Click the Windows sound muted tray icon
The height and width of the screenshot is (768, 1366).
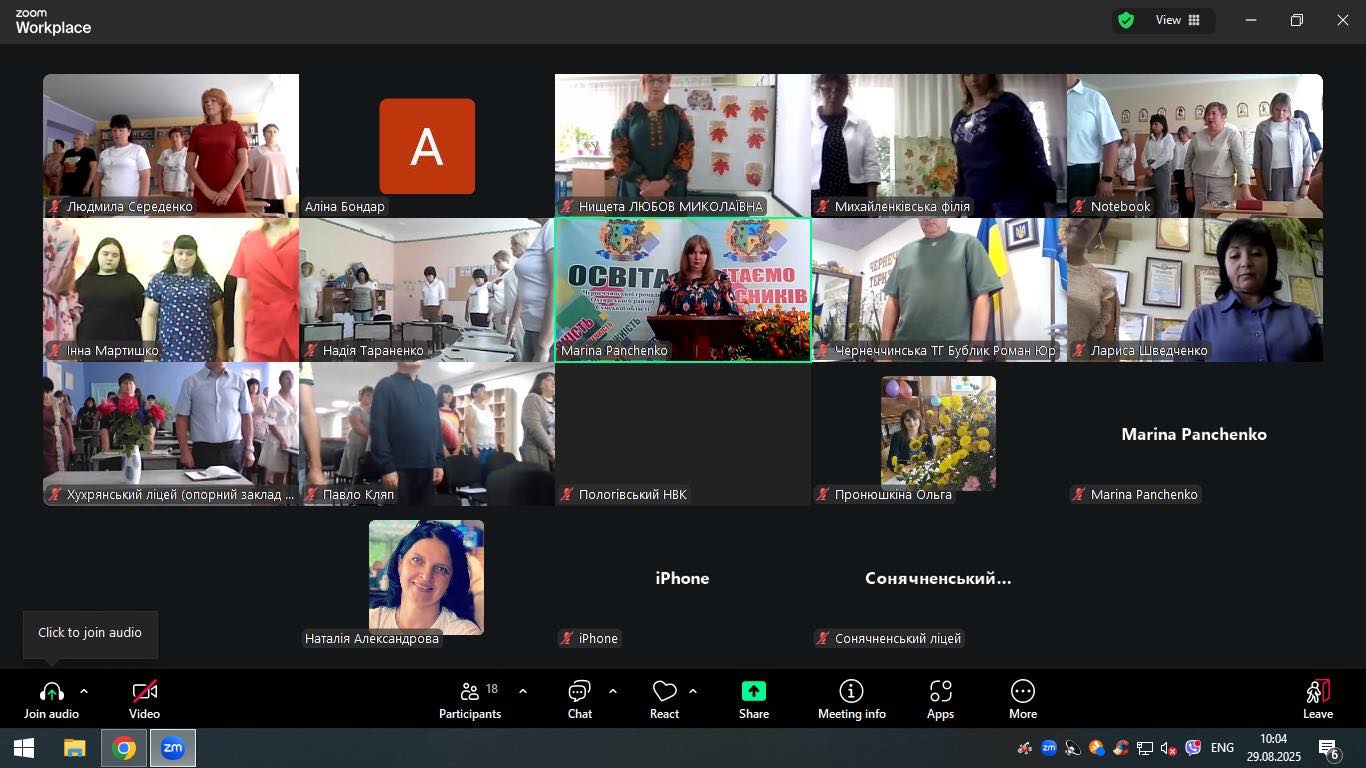(x=1168, y=748)
